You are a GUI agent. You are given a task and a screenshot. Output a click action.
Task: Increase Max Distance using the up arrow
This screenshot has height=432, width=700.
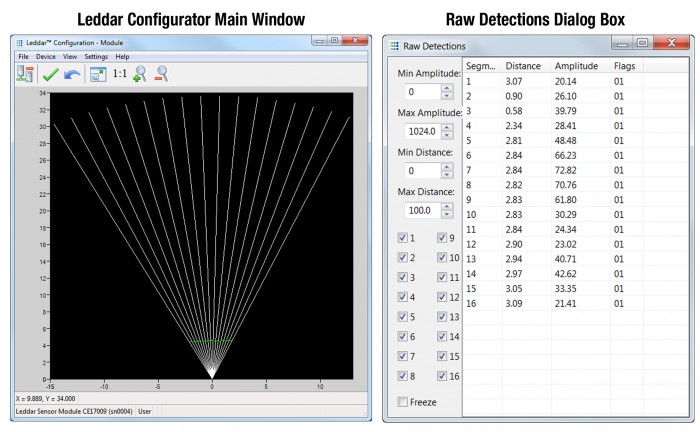[446, 206]
